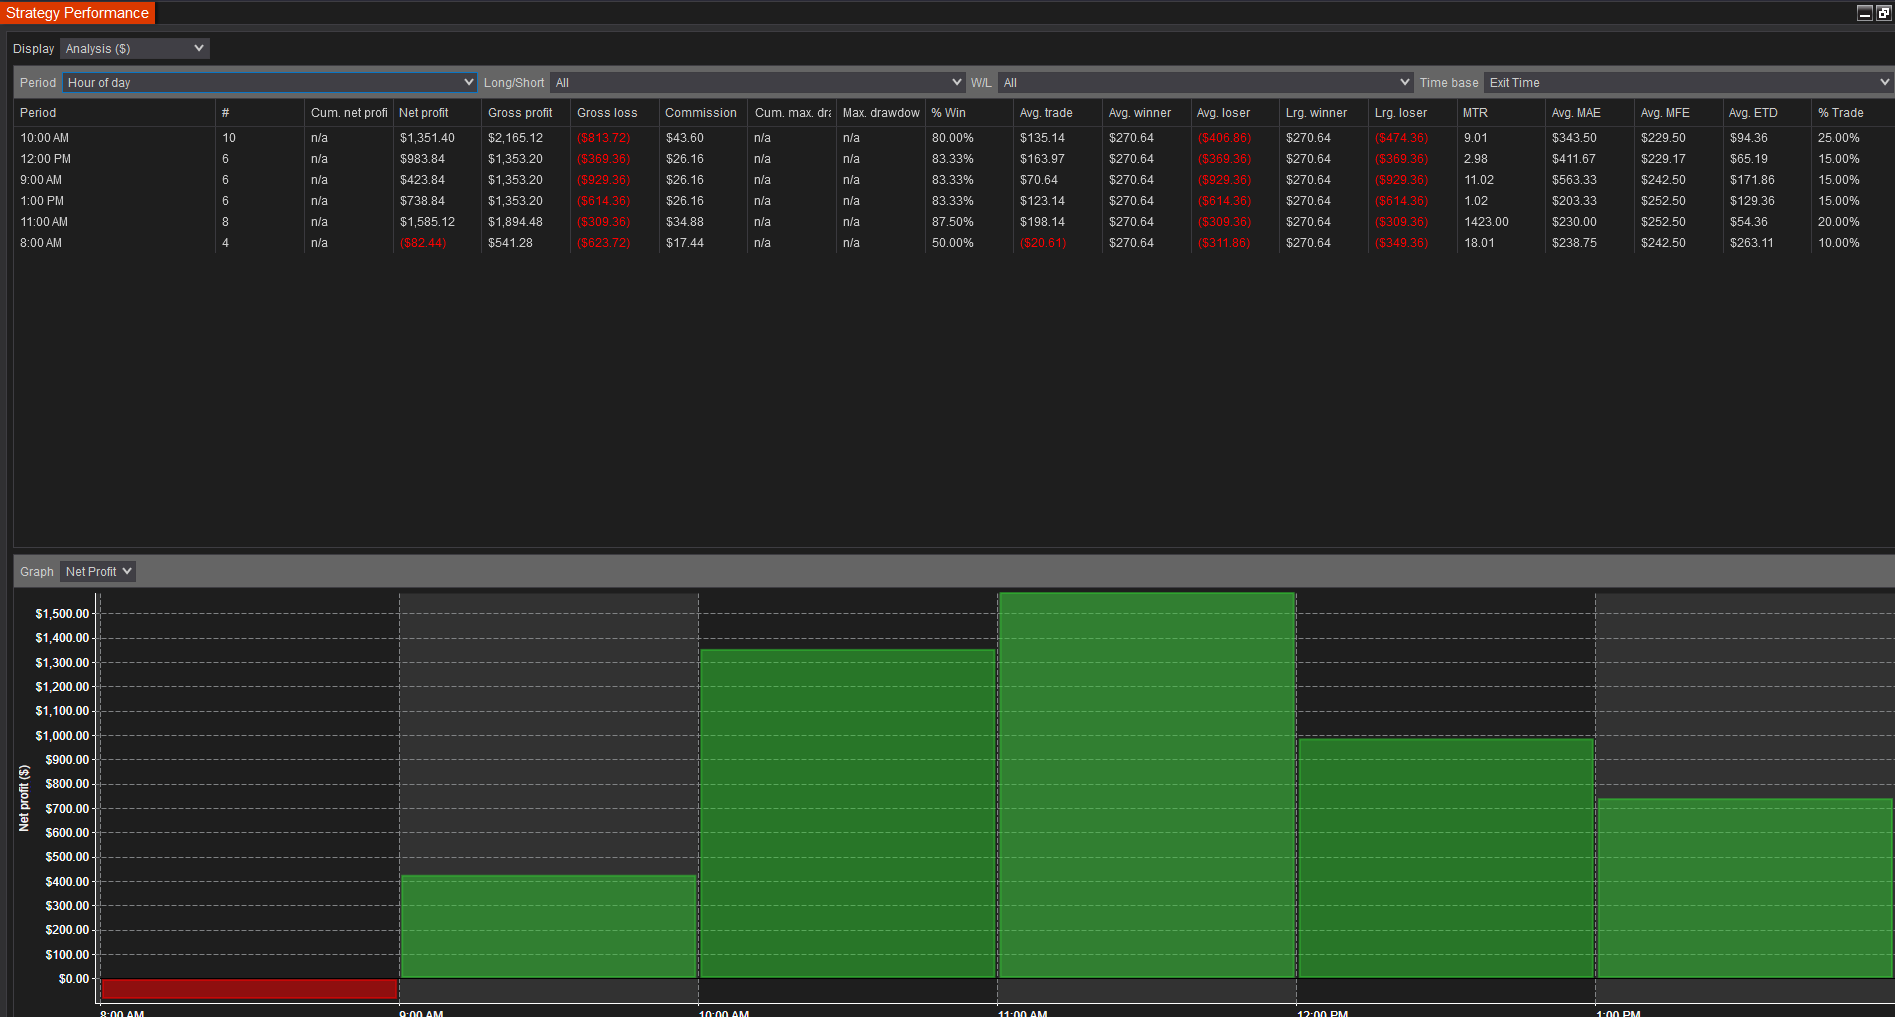Viewport: 1895px width, 1017px height.
Task: Sort by MTR column header
Action: 1499,113
